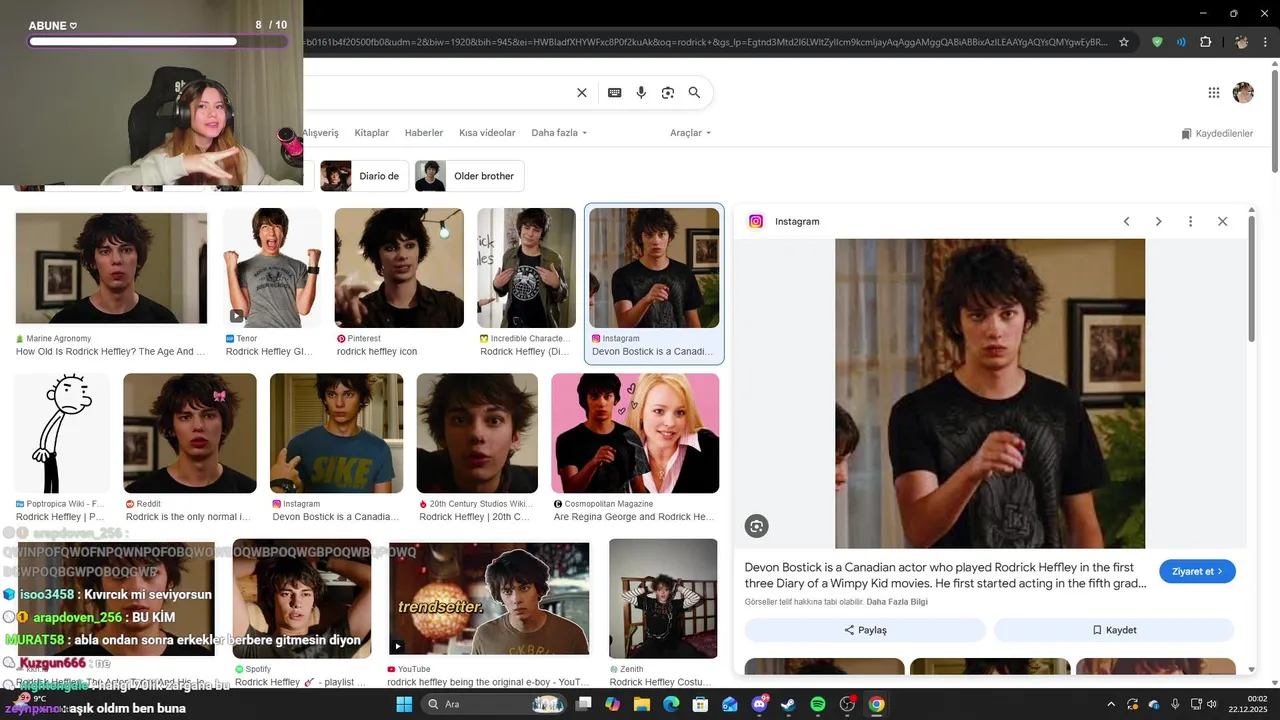This screenshot has height=720, width=1280.
Task: Click the Chrome icon in the taskbar
Action: pyautogui.click(x=876, y=704)
